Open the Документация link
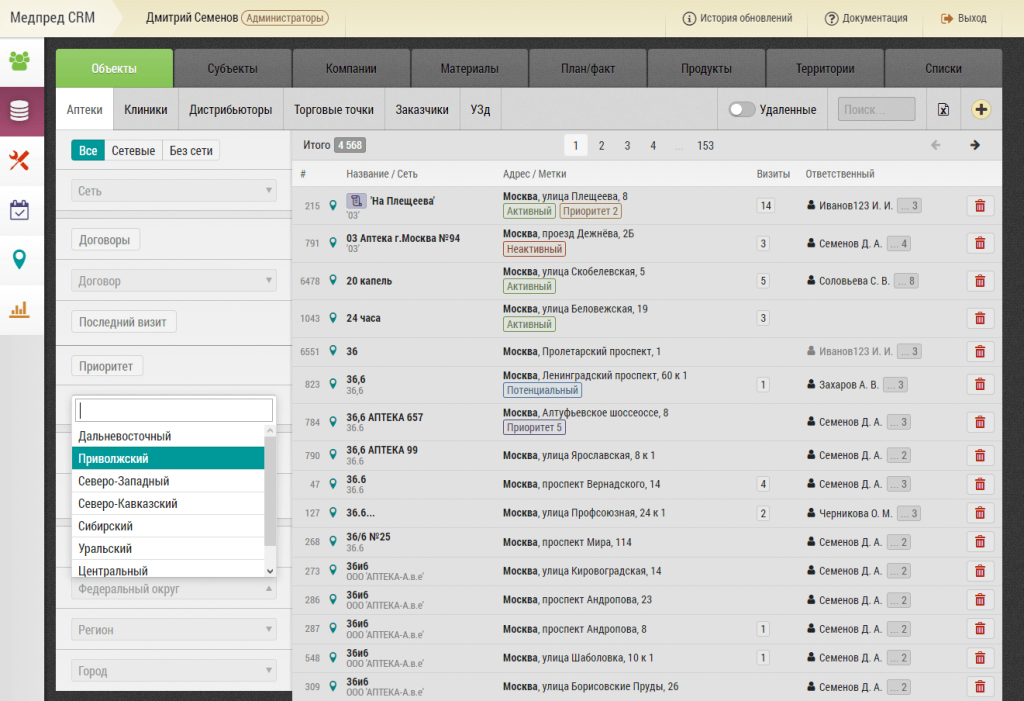1024x701 pixels. point(875,18)
